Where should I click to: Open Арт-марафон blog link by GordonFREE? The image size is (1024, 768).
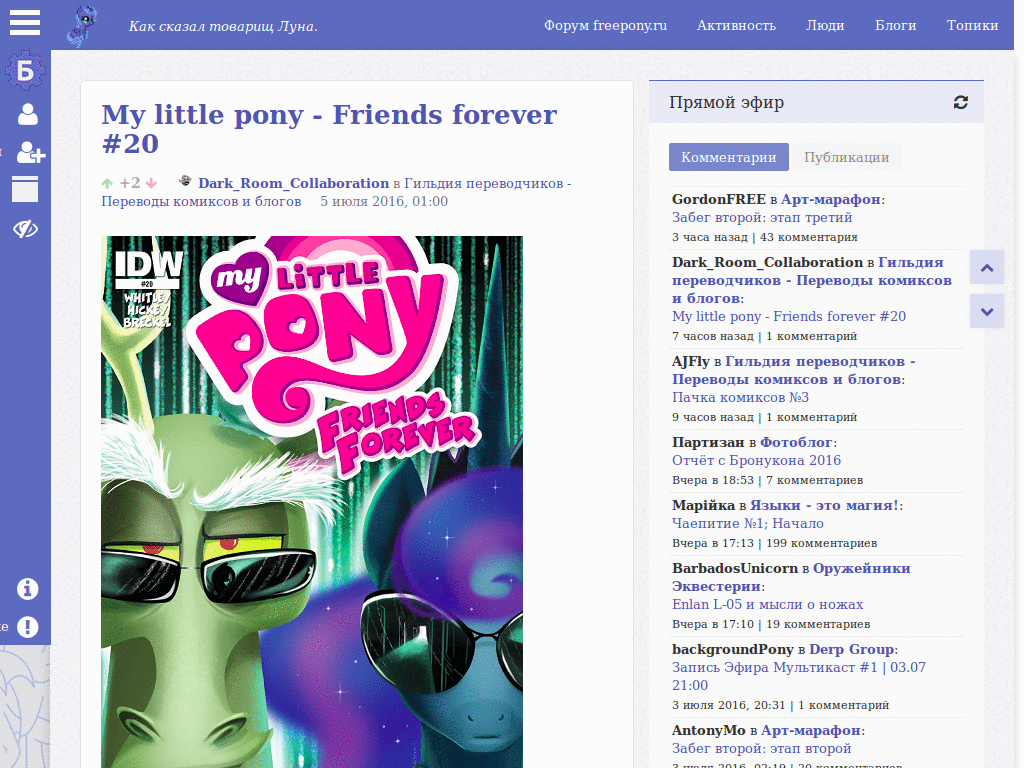pyautogui.click(x=831, y=200)
